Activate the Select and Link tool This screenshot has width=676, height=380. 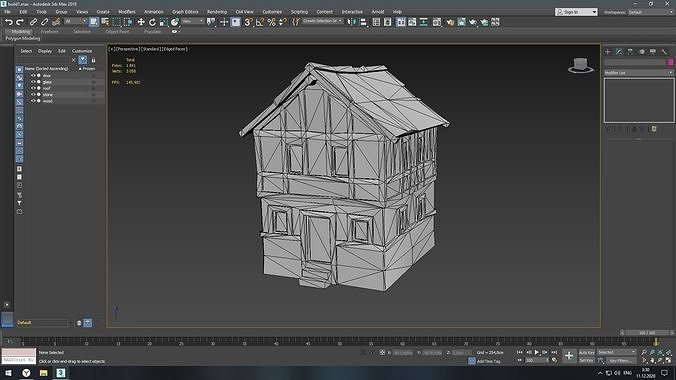click(33, 22)
